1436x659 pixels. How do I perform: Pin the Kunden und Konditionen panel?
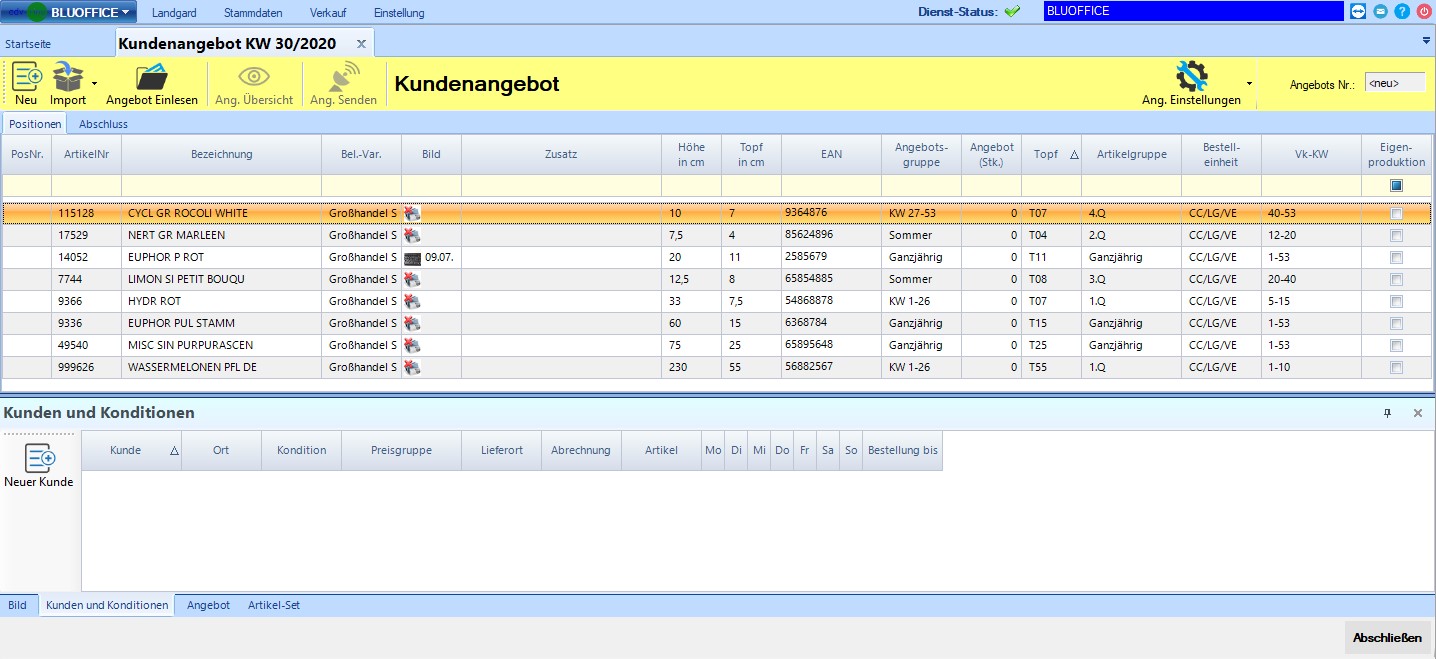tap(1387, 413)
